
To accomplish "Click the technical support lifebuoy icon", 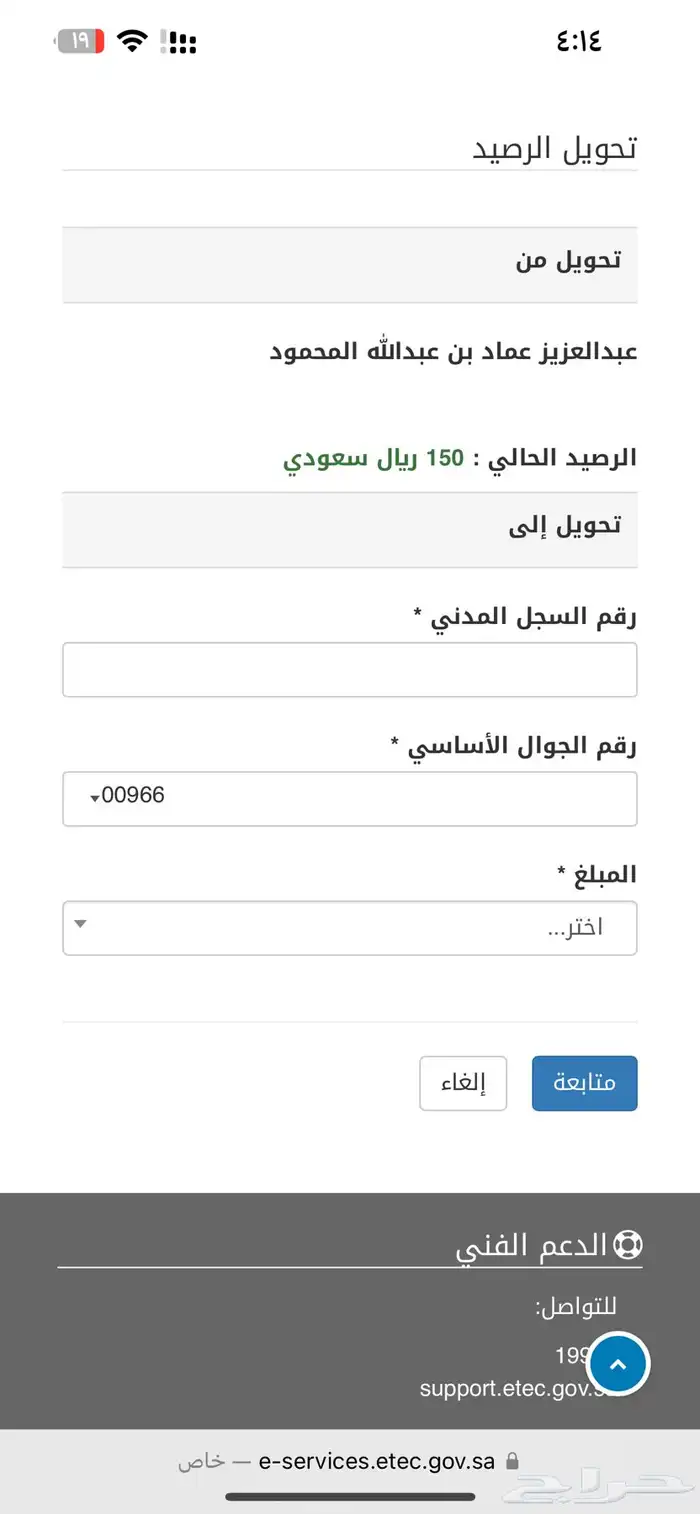I will pyautogui.click(x=628, y=1245).
